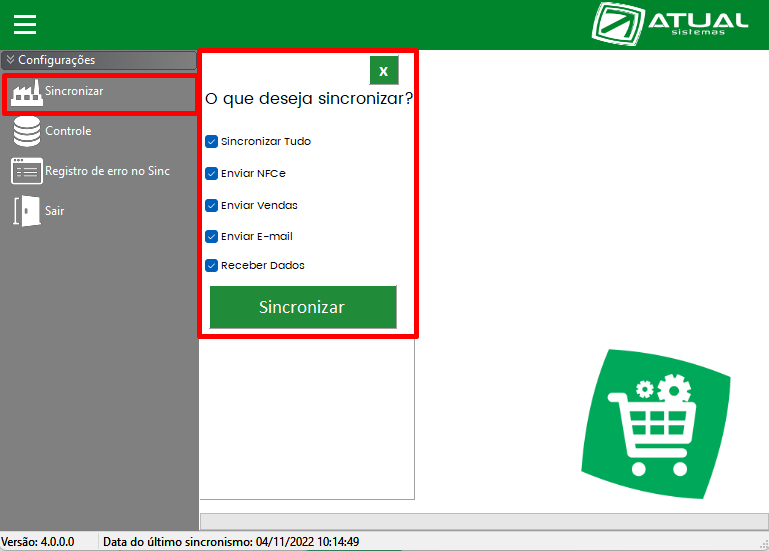769x551 pixels.
Task: Select the Sincronizar menu item
Action: pyautogui.click(x=100, y=94)
